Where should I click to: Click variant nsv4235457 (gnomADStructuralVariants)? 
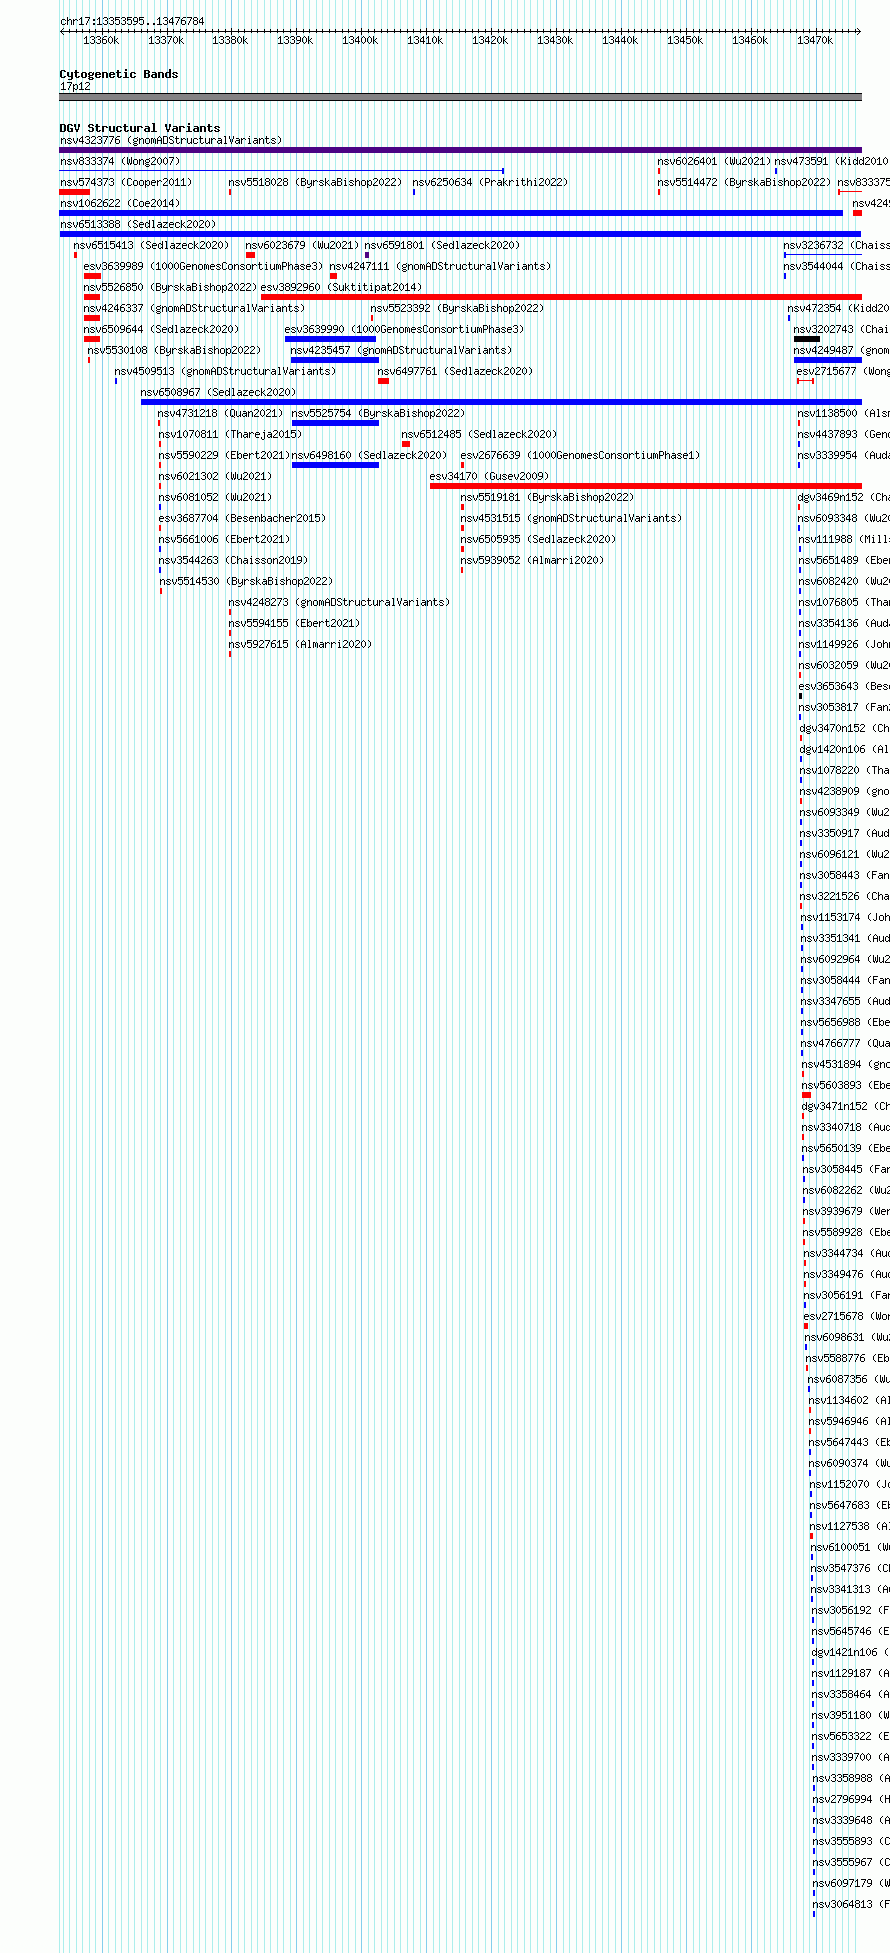point(402,350)
